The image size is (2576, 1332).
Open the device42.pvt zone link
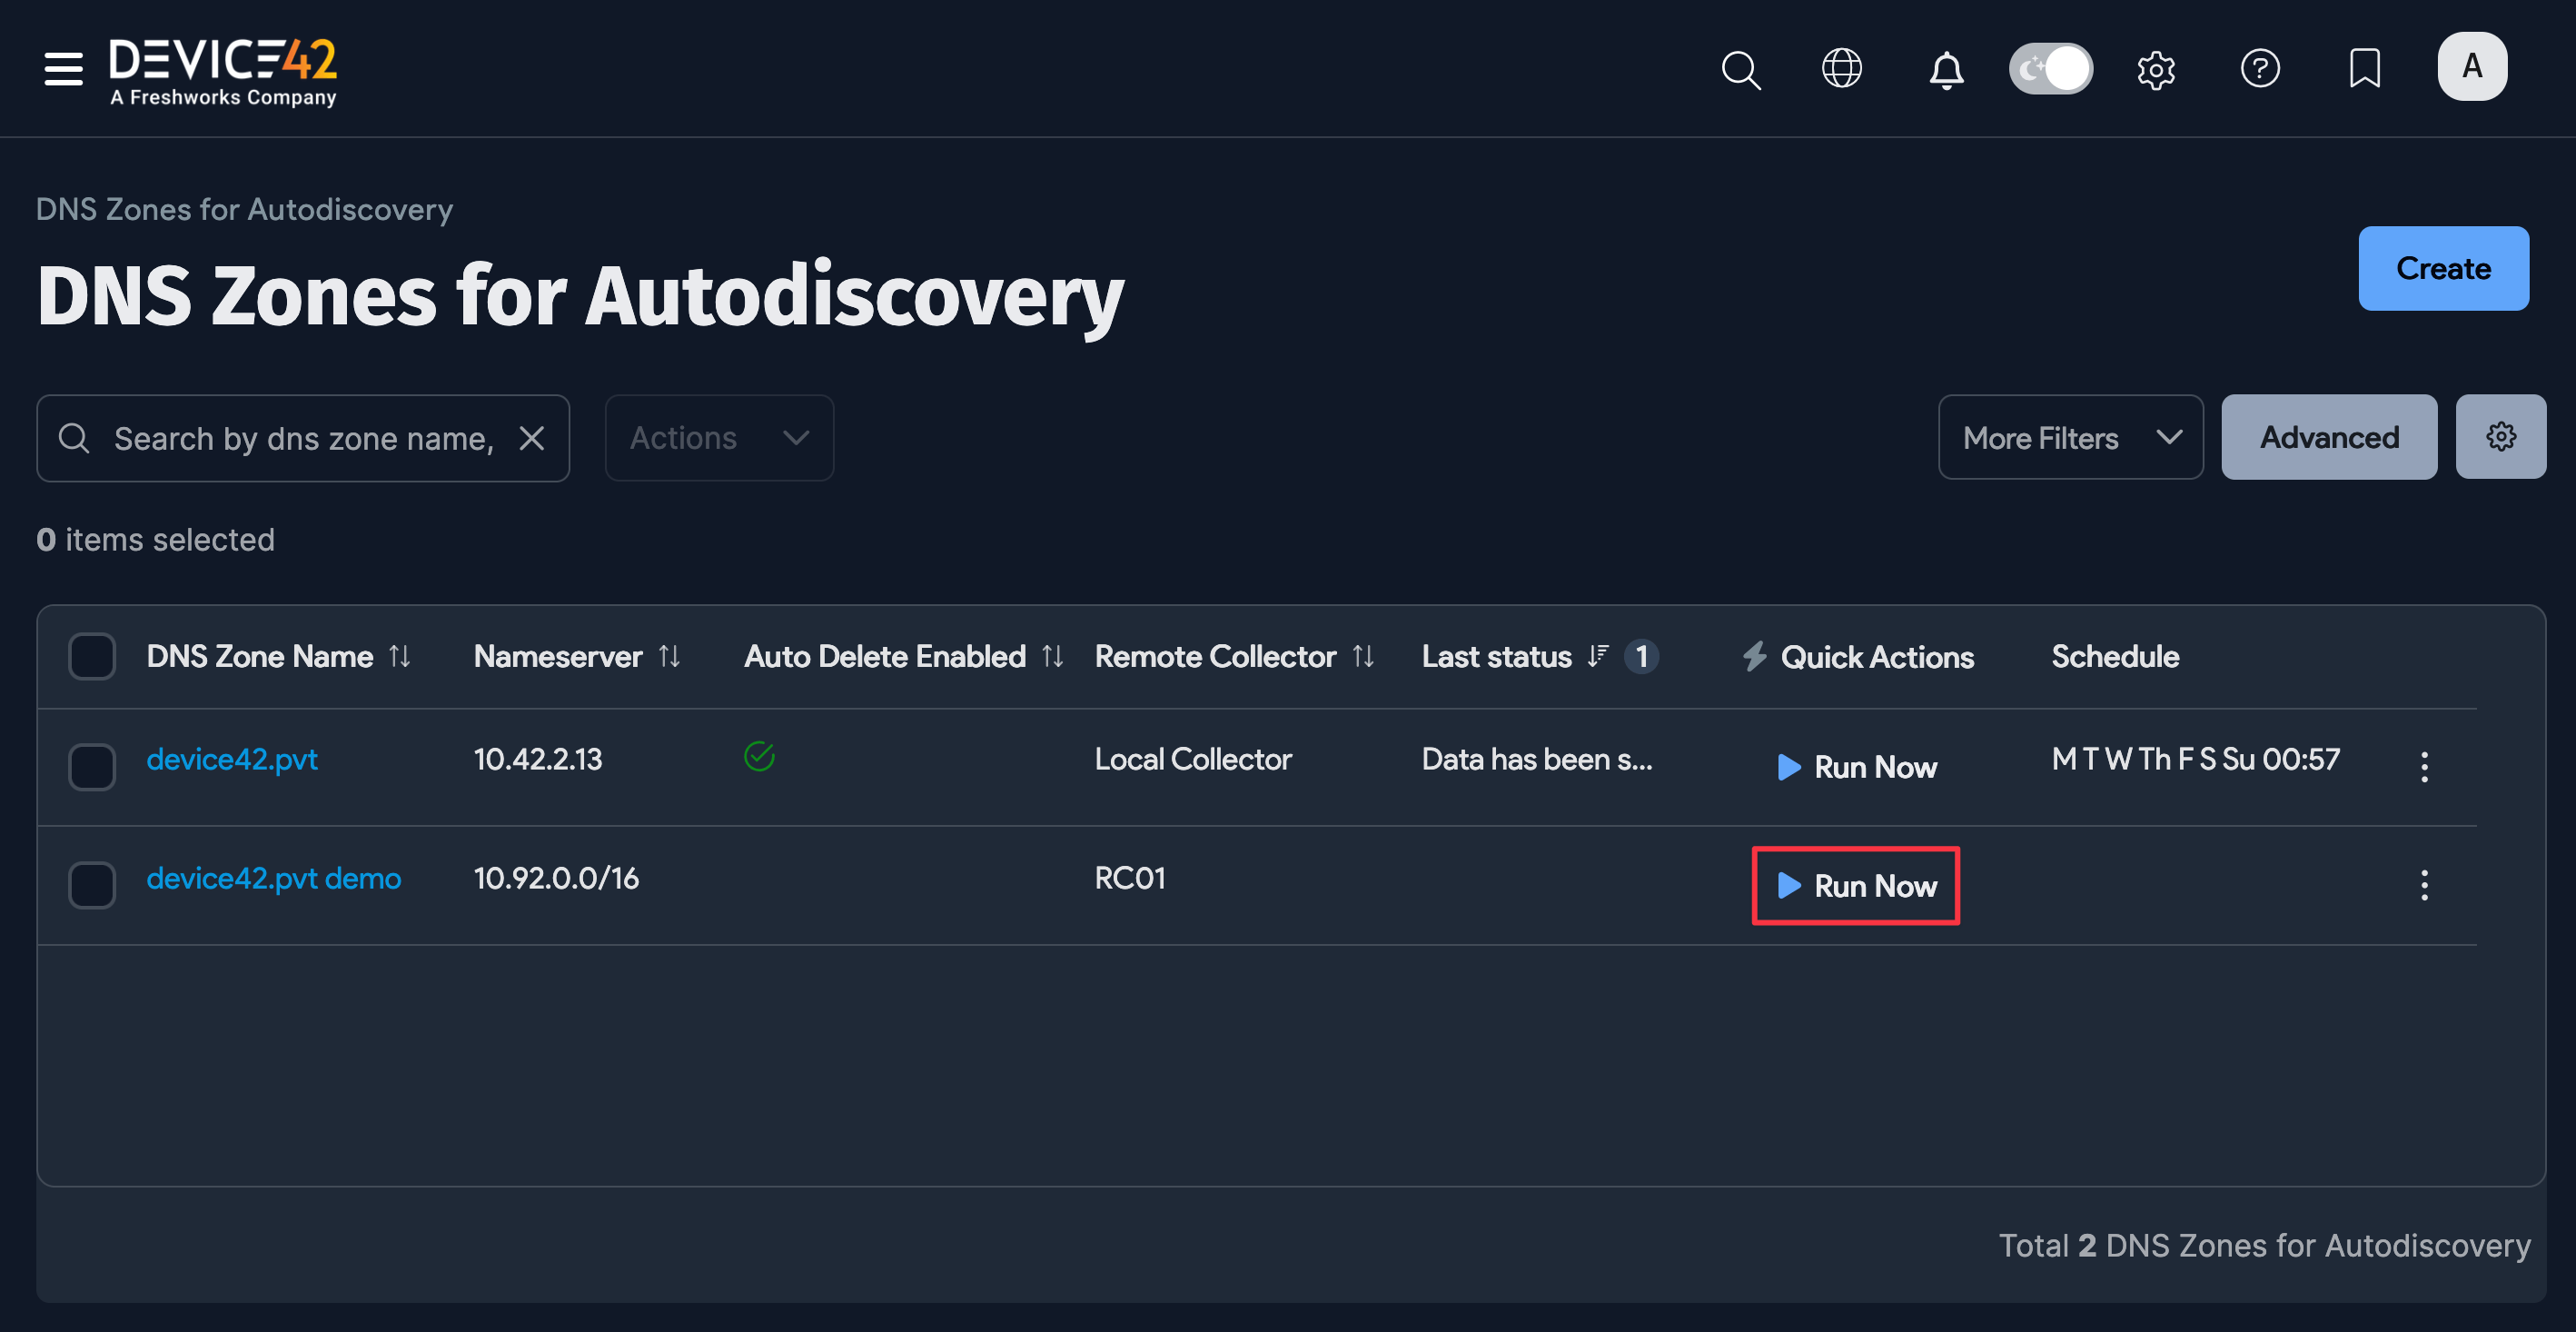pyautogui.click(x=232, y=759)
